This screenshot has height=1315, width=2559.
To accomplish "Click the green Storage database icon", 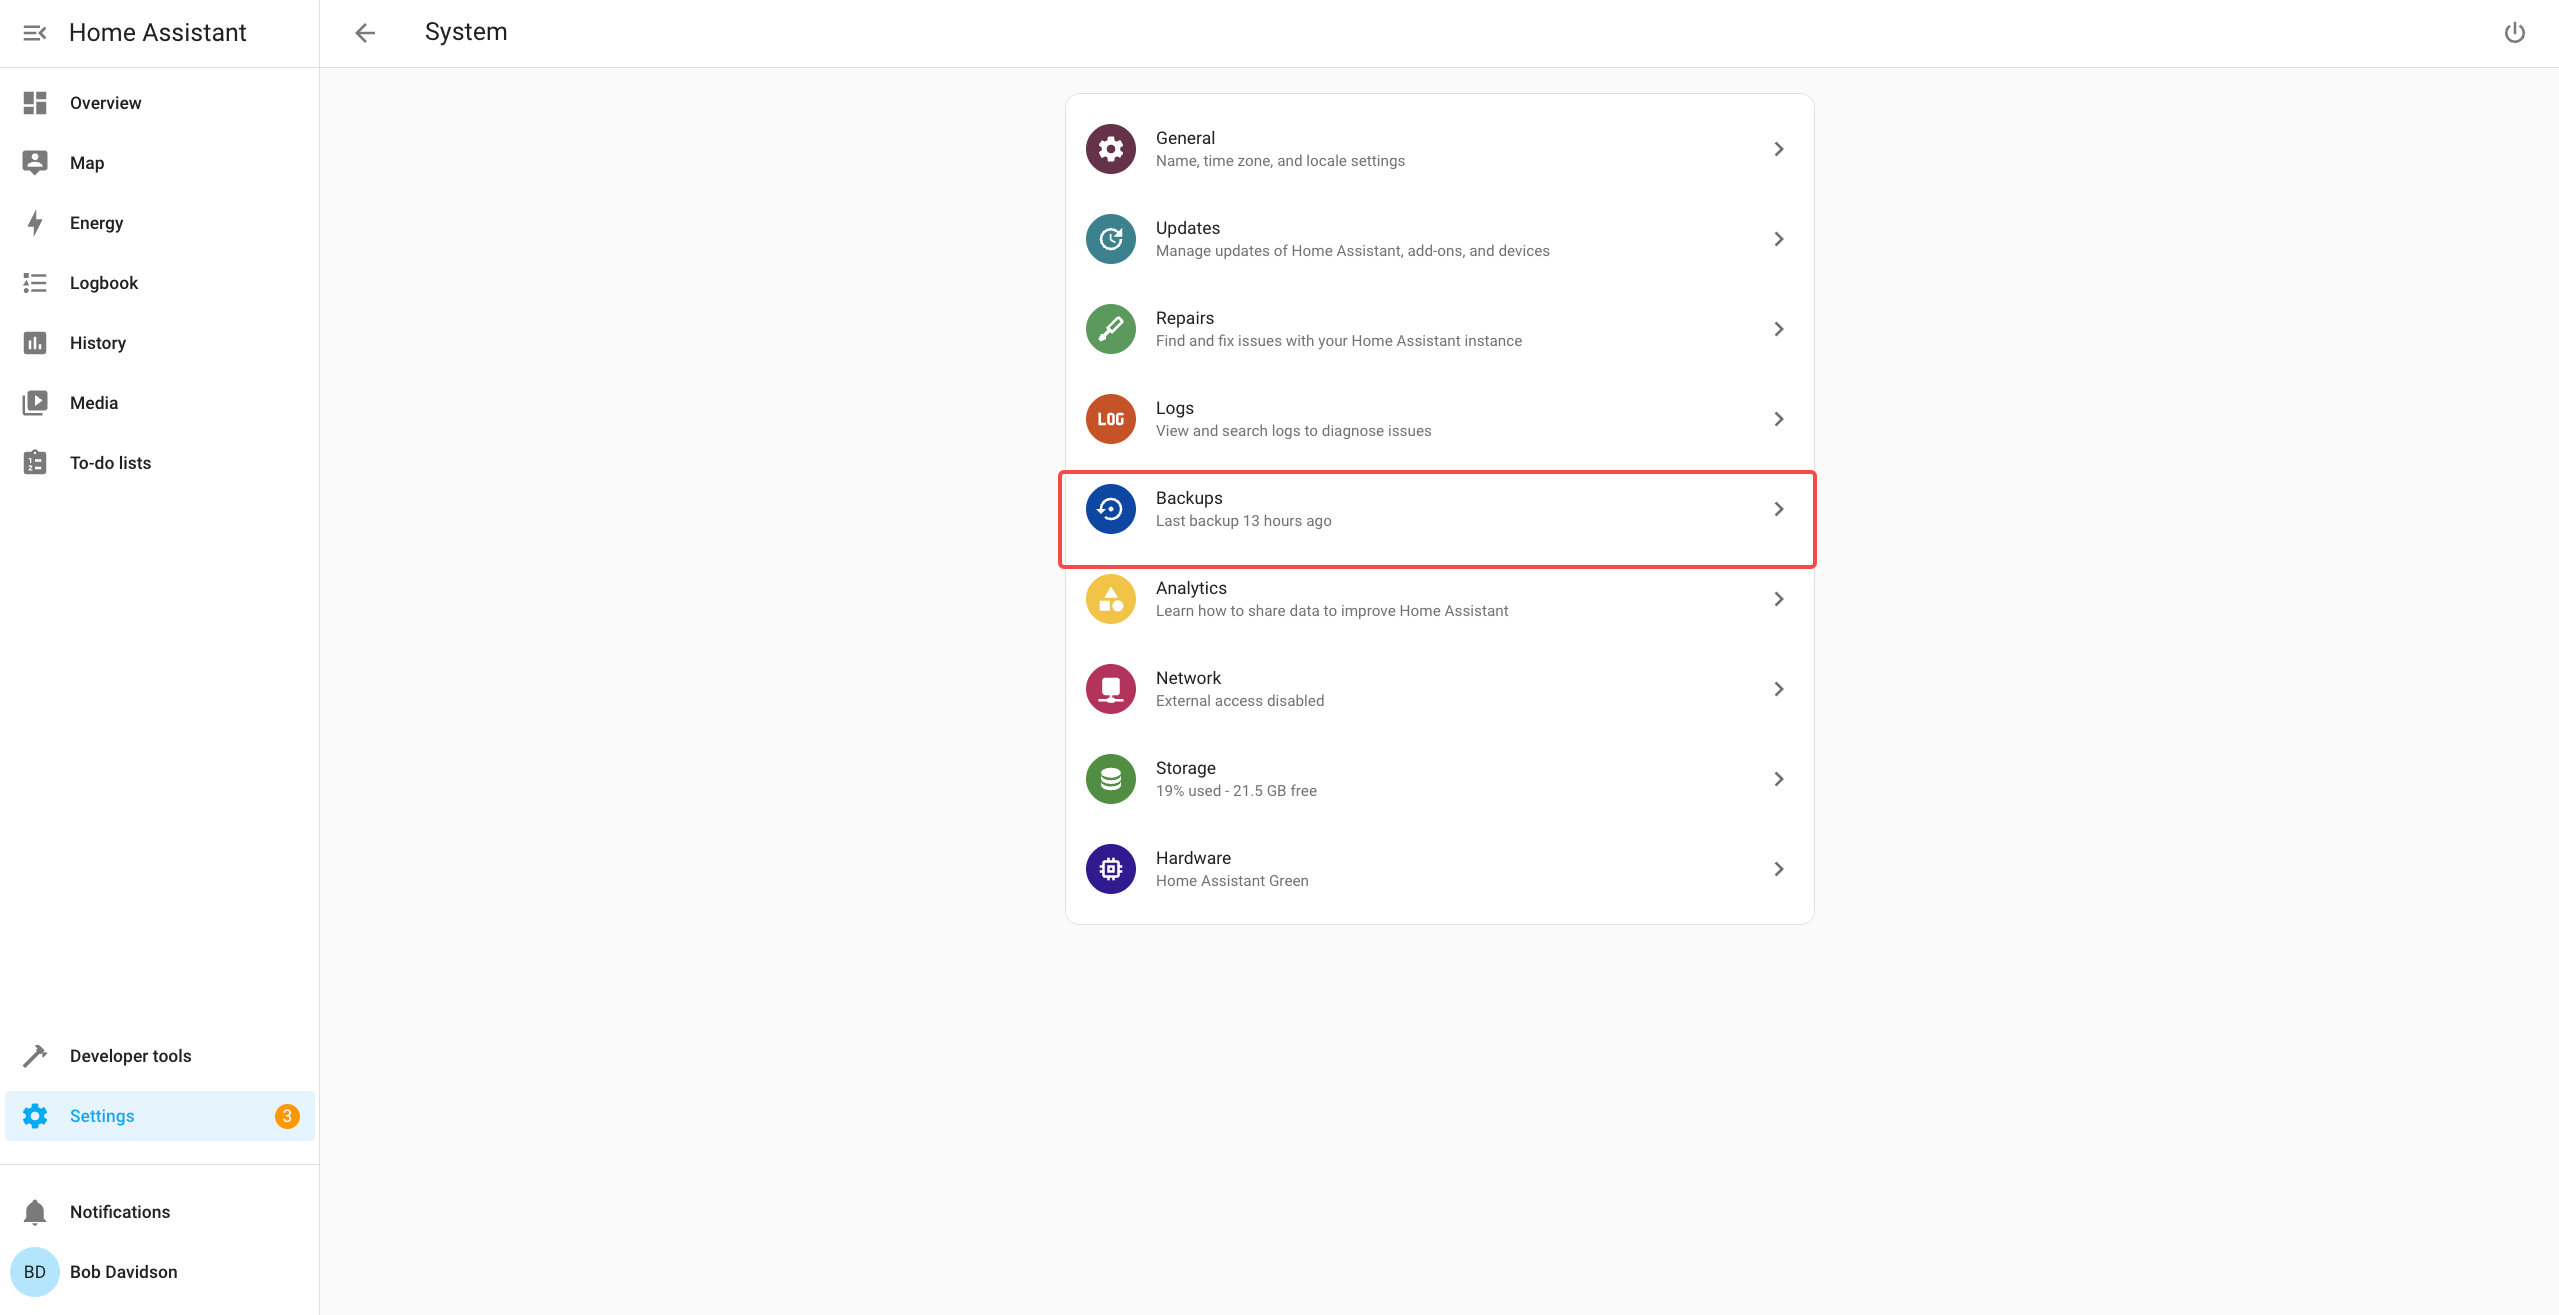I will pos(1111,779).
